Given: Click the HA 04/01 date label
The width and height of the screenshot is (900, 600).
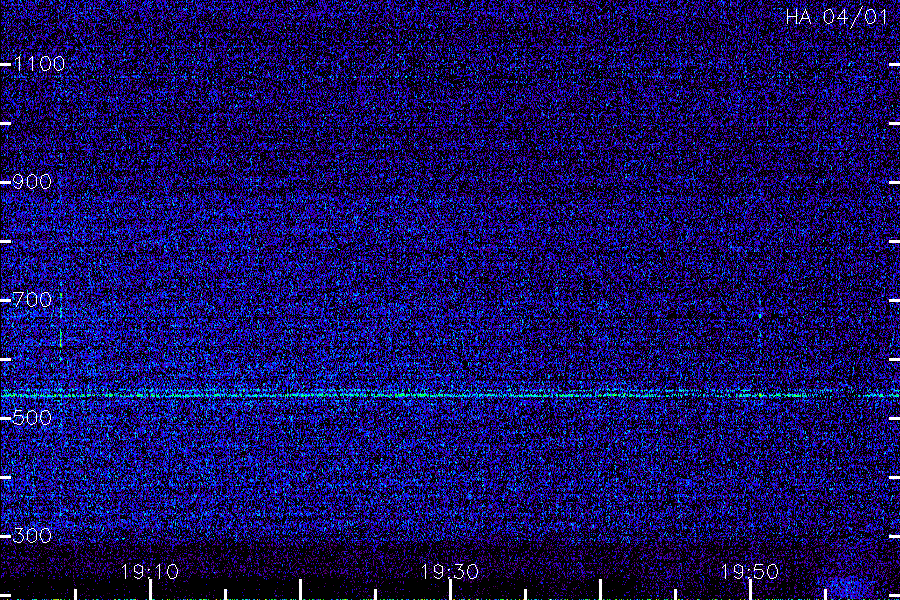Looking at the screenshot, I should coord(837,17).
